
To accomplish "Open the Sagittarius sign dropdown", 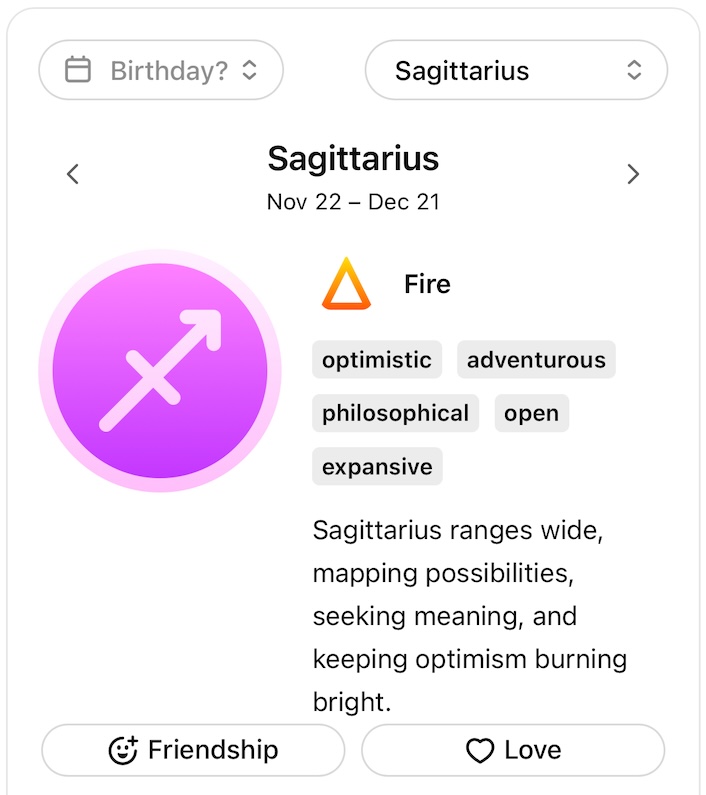I will [515, 70].
